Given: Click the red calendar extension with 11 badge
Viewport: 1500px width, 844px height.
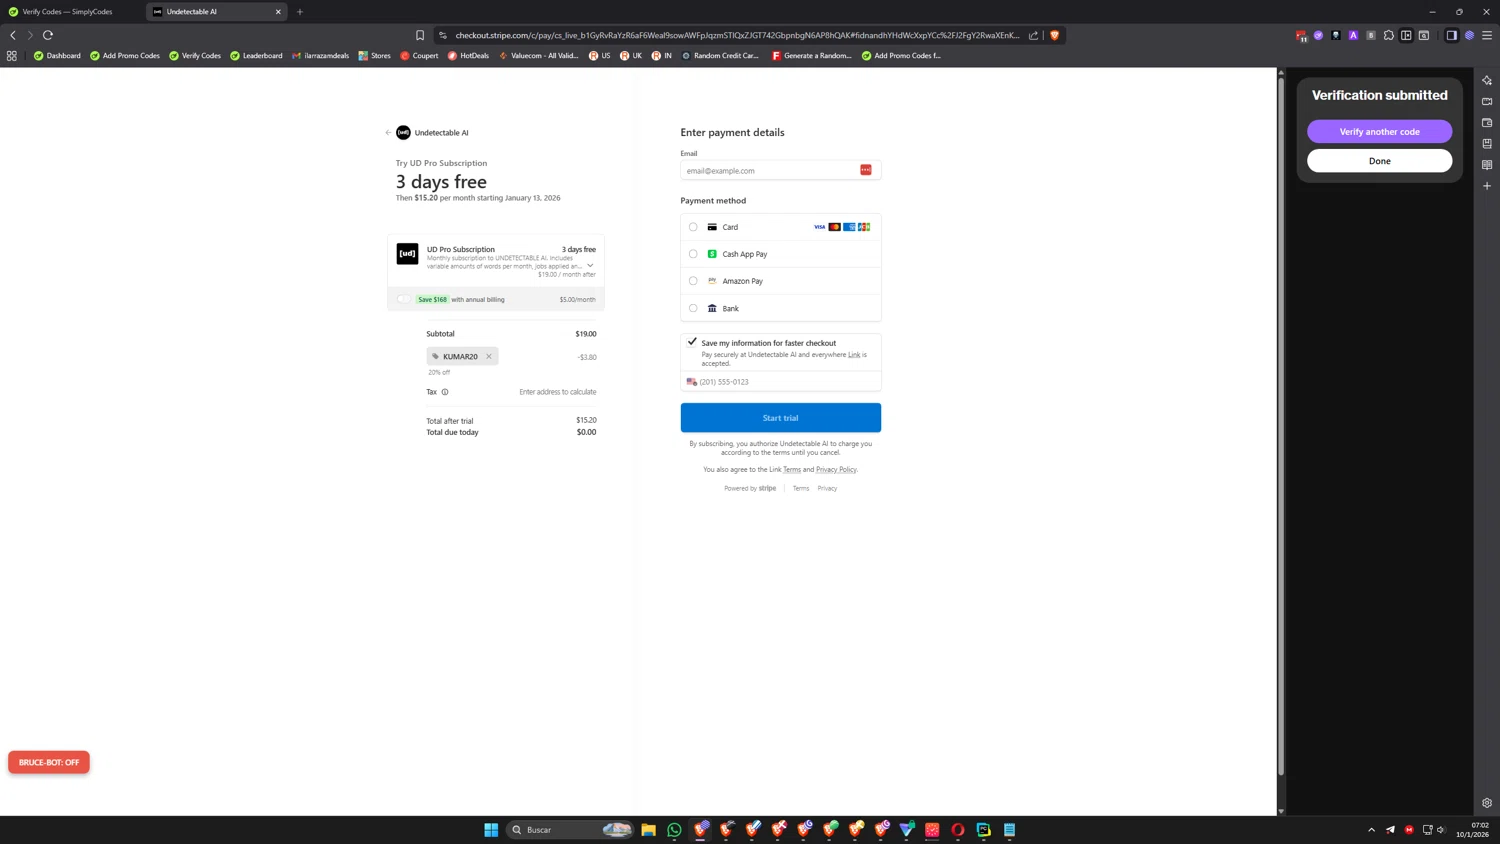Looking at the screenshot, I should (1301, 35).
